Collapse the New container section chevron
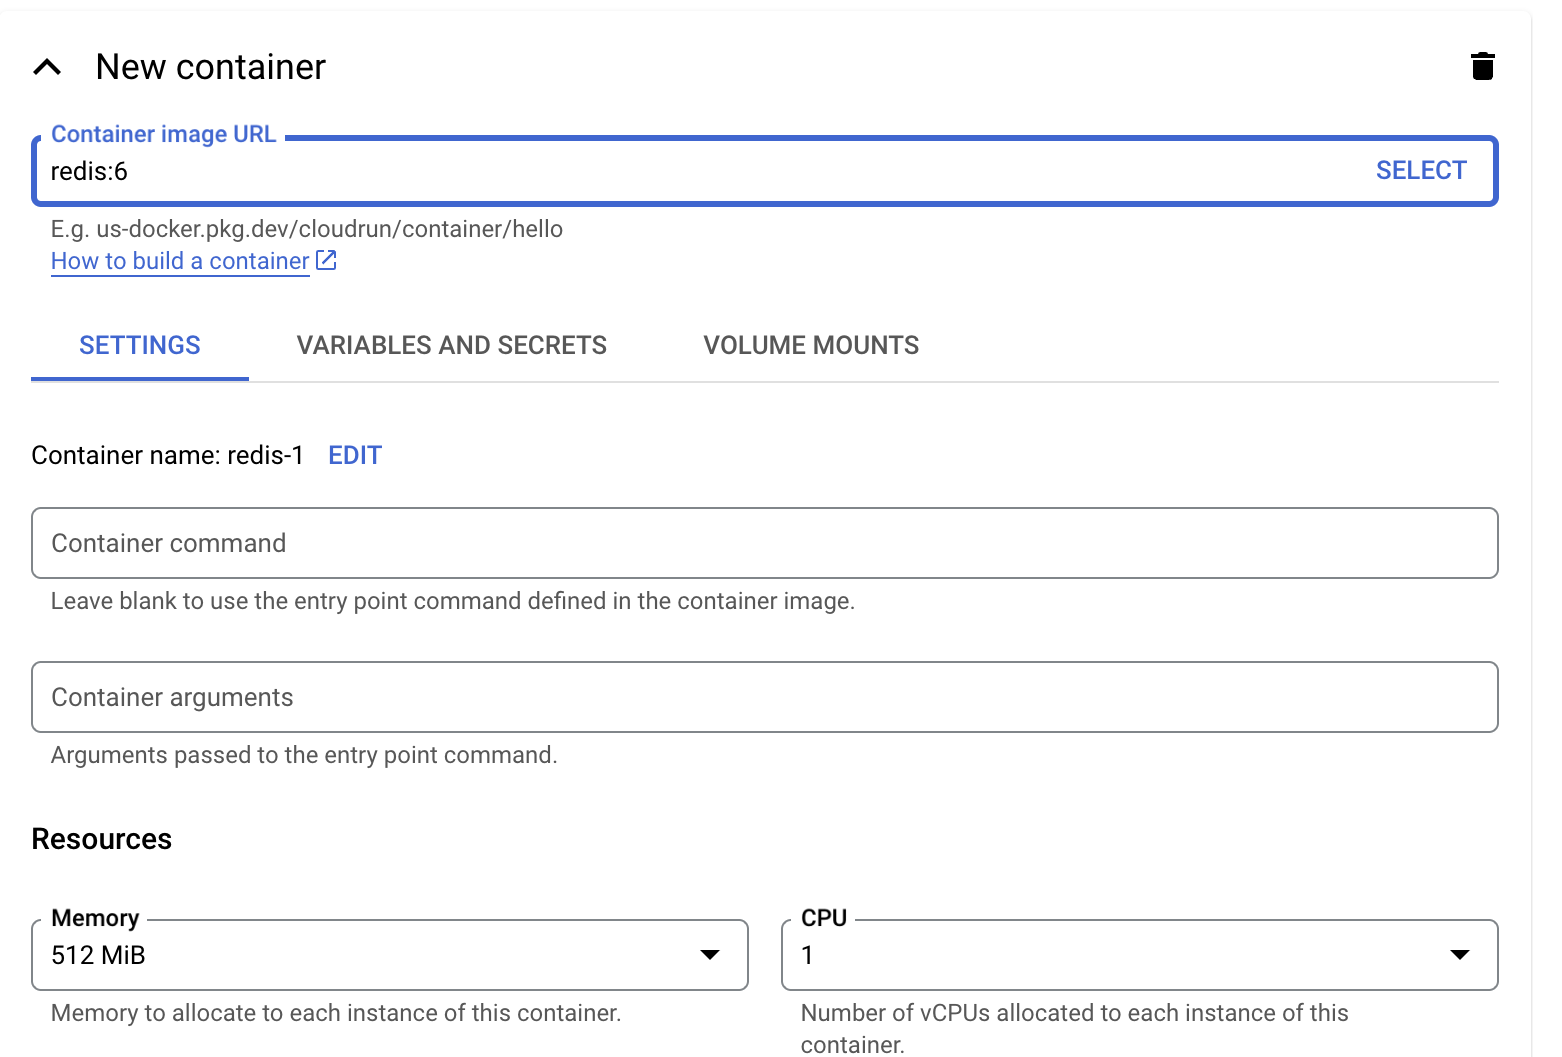Screen dimensions: 1562x1057 pos(47,67)
